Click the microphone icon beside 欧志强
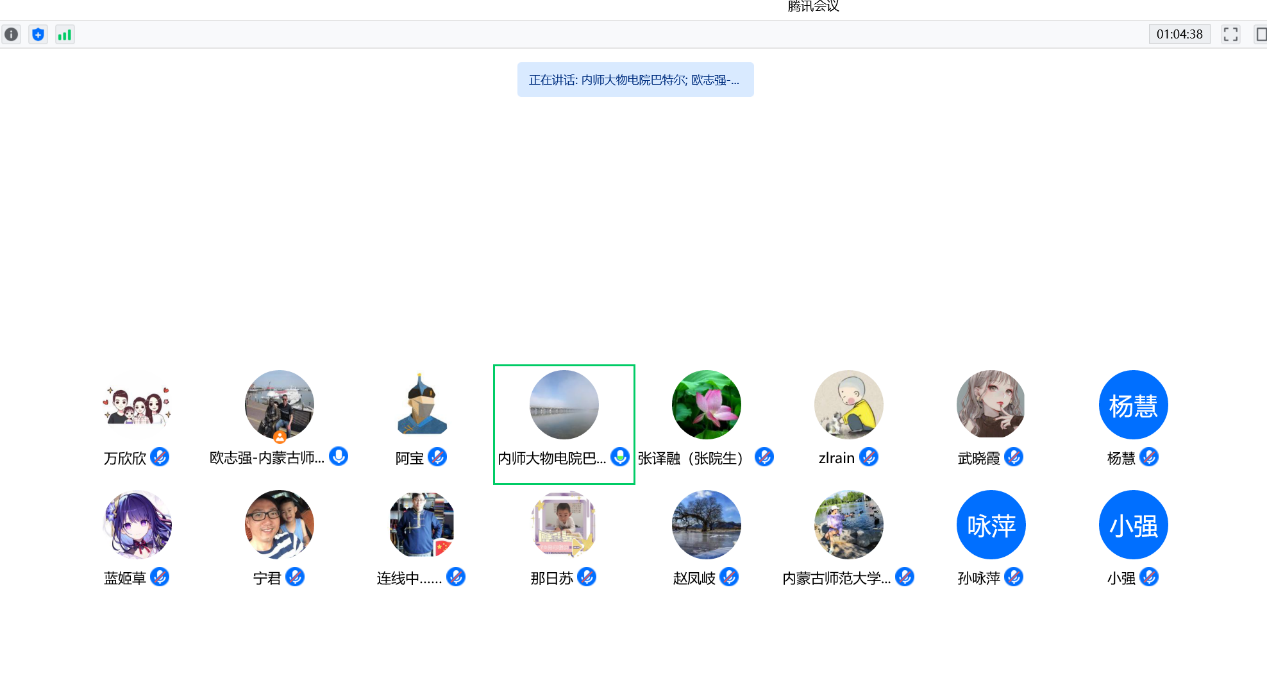 (x=339, y=456)
